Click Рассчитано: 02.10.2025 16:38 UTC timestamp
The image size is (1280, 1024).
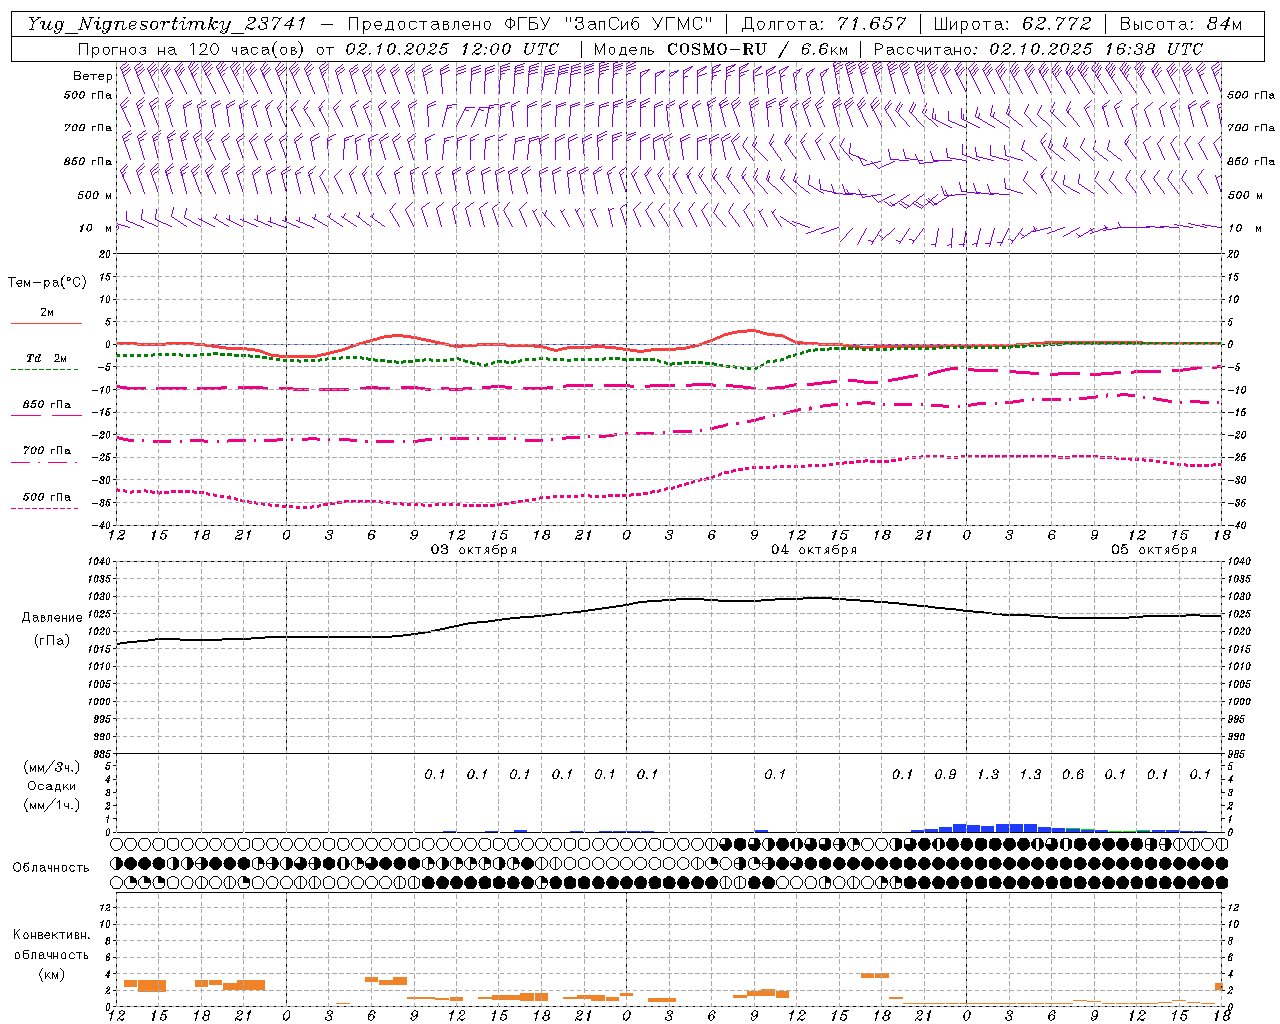(1038, 49)
